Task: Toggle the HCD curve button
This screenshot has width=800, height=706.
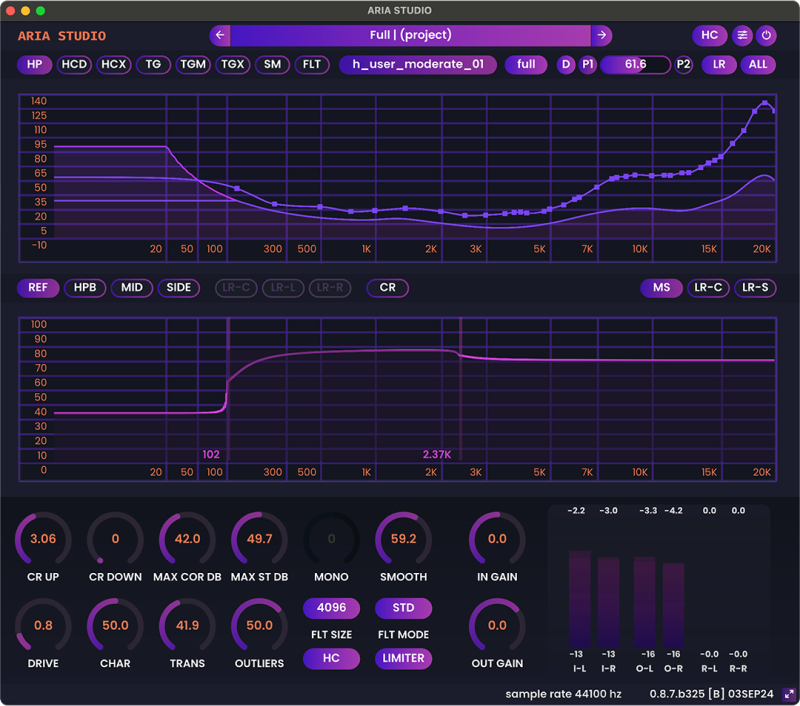Action: click(74, 64)
